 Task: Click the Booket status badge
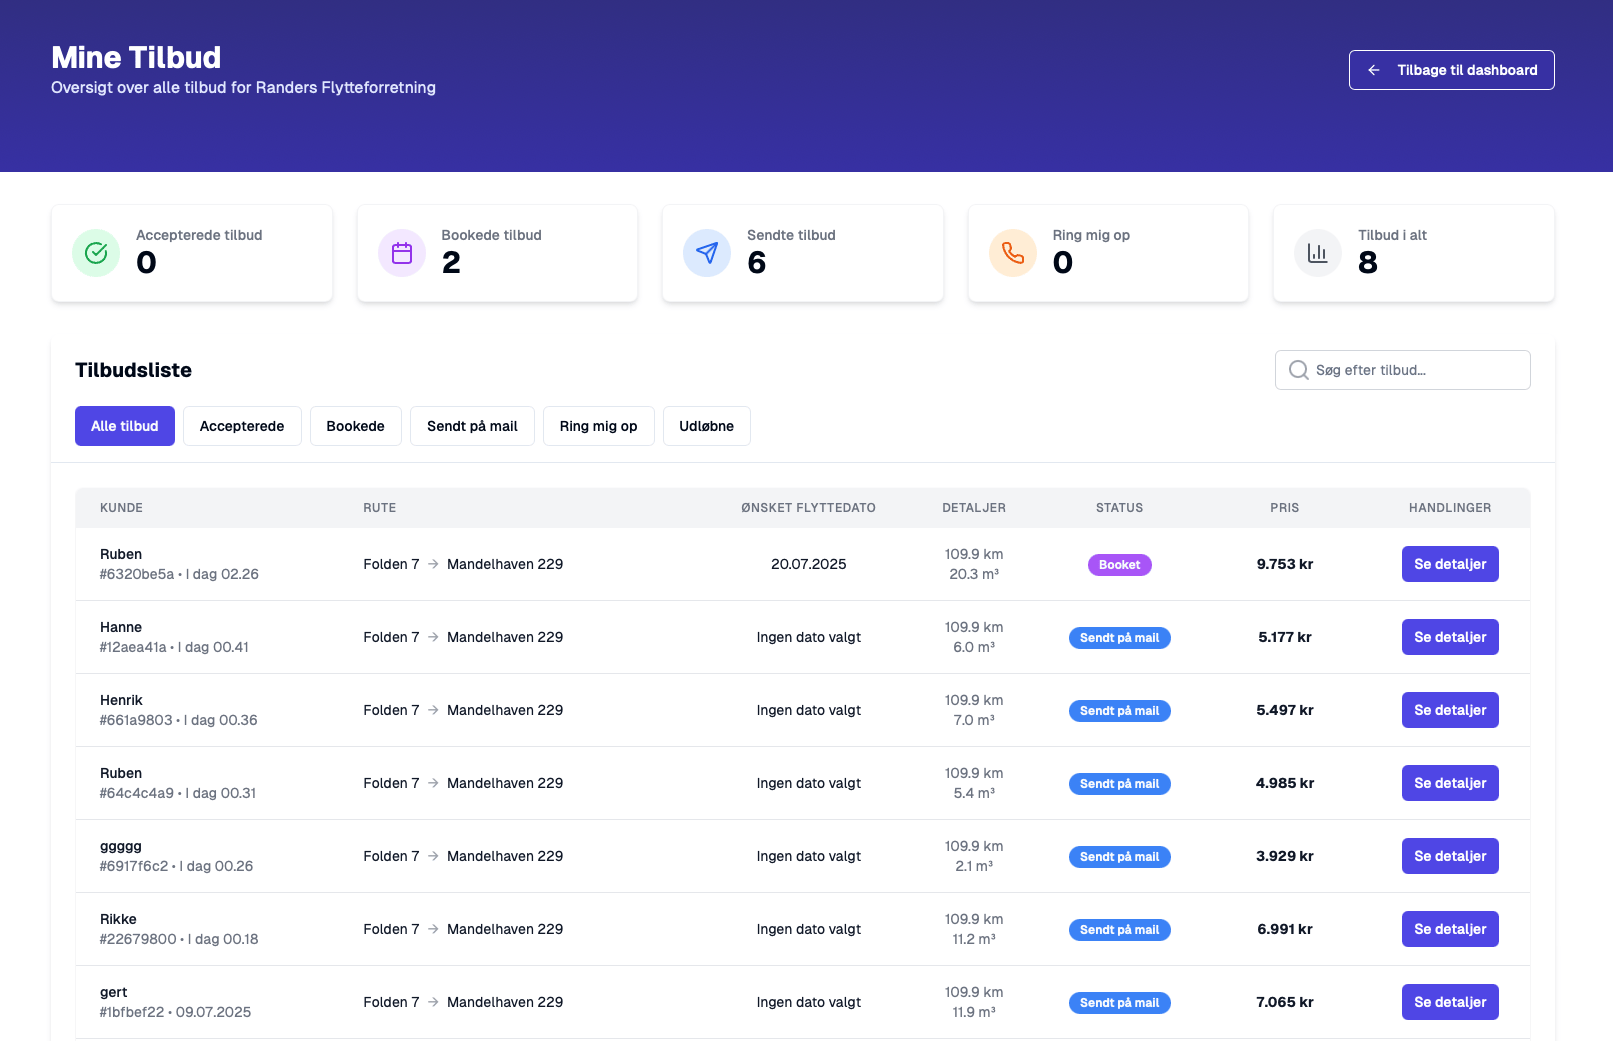tap(1119, 565)
